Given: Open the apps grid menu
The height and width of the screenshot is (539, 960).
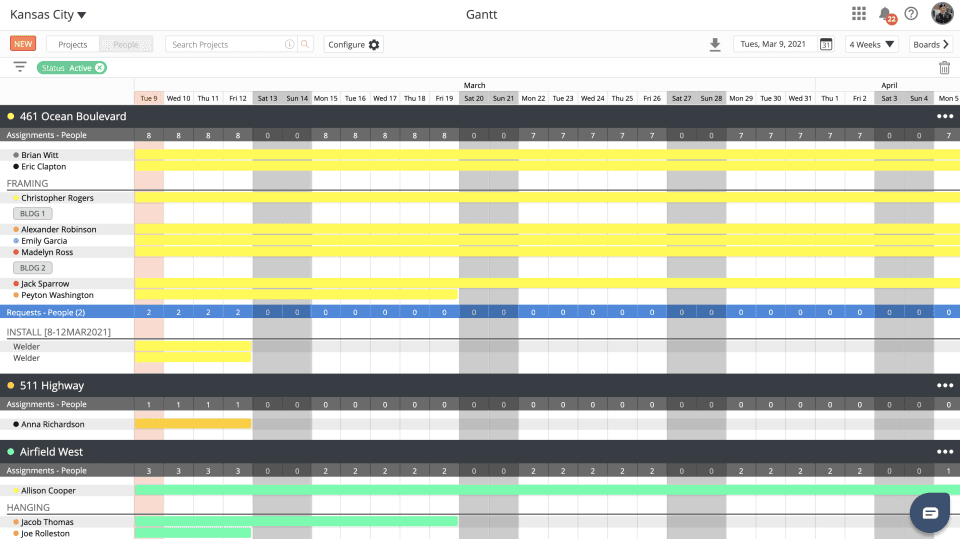Looking at the screenshot, I should point(859,14).
